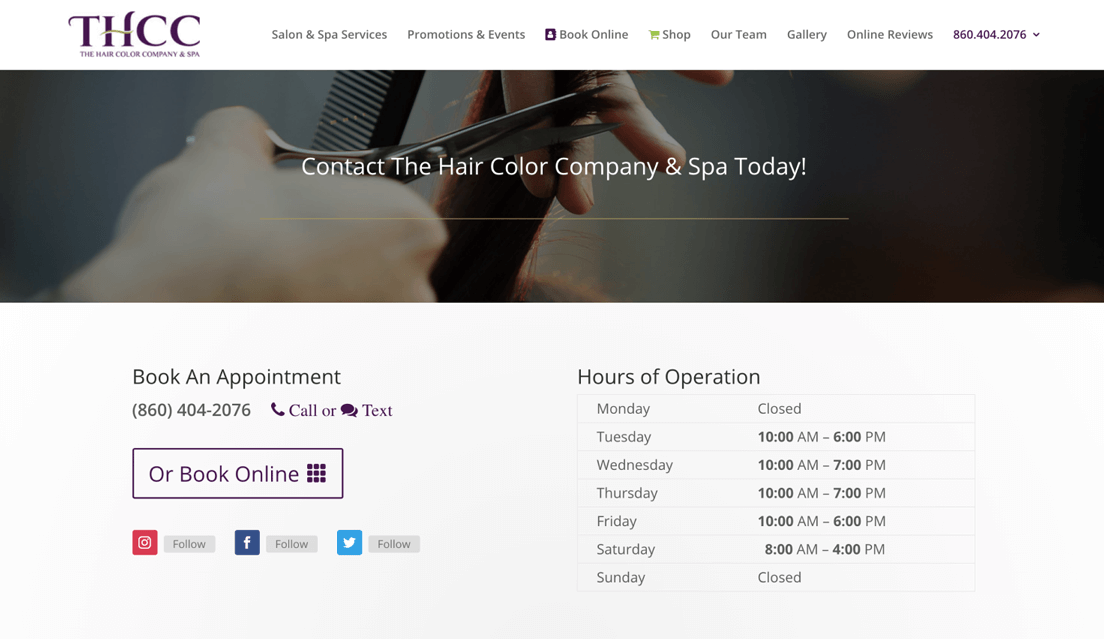The width and height of the screenshot is (1104, 639).
Task: Follow the salon on Twitter
Action: coord(393,543)
